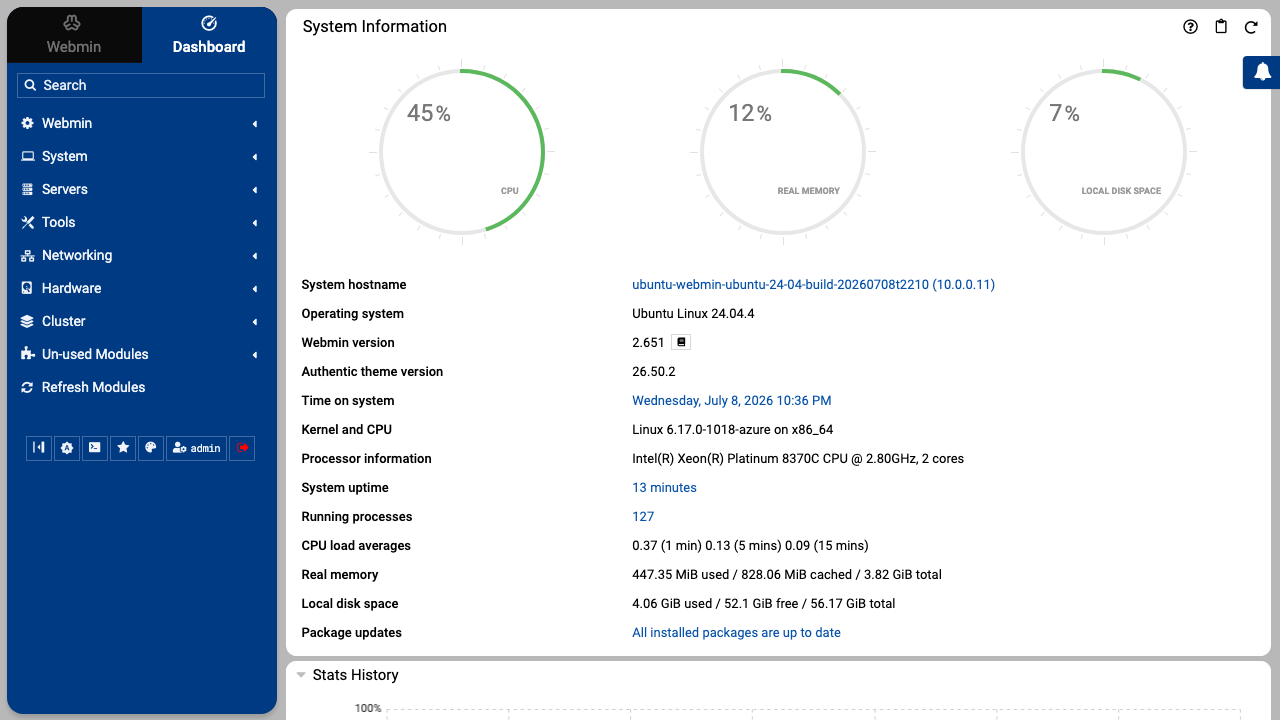Switch to the Dashboard tab

[209, 35]
